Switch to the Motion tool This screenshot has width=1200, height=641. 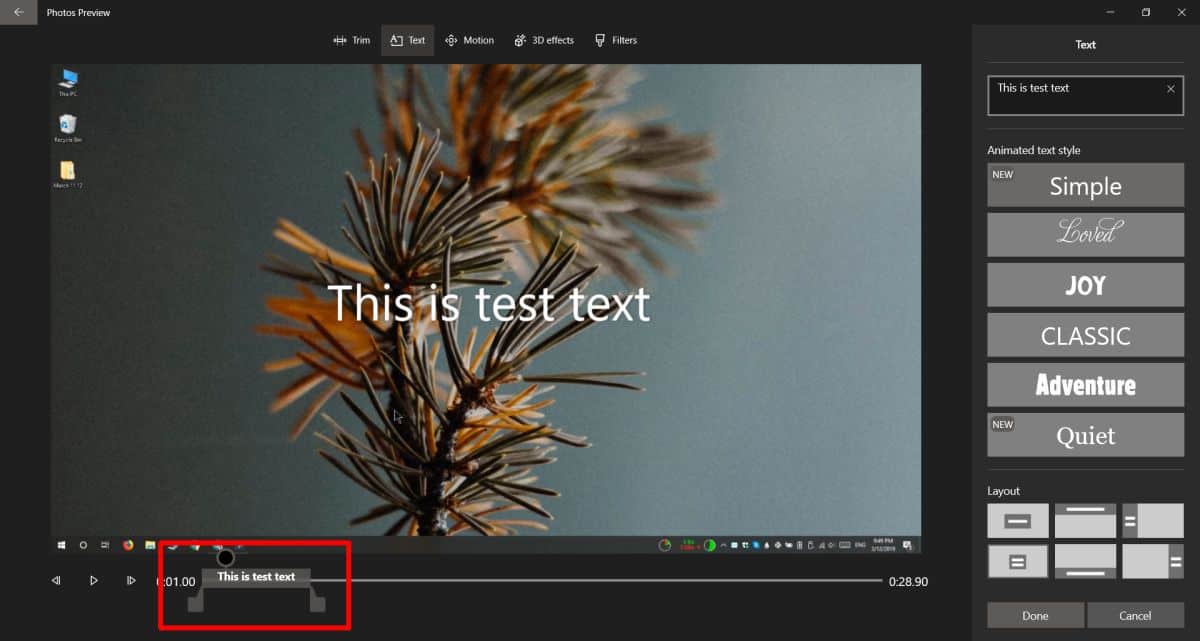[469, 40]
